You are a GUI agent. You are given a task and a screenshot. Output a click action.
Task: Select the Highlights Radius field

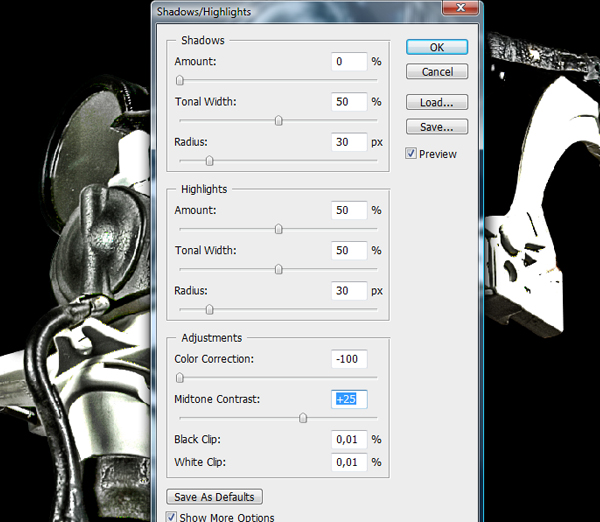point(349,290)
